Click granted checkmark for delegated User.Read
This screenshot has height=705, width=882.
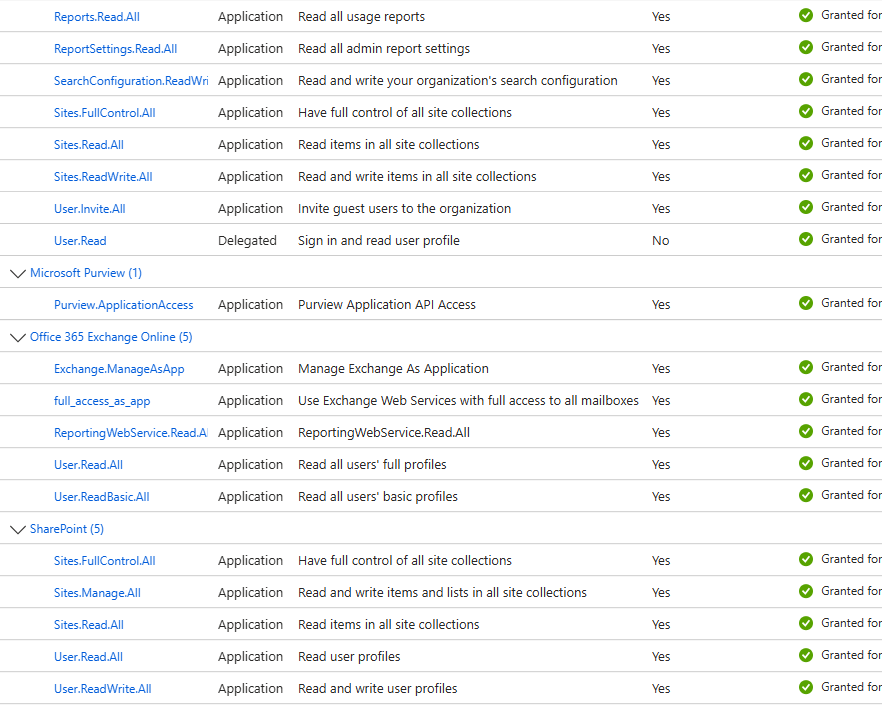click(x=806, y=239)
